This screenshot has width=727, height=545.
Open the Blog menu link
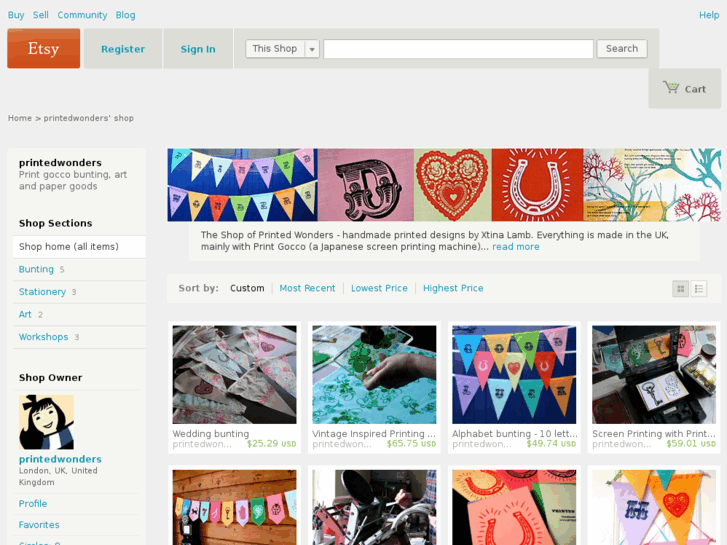[x=125, y=15]
